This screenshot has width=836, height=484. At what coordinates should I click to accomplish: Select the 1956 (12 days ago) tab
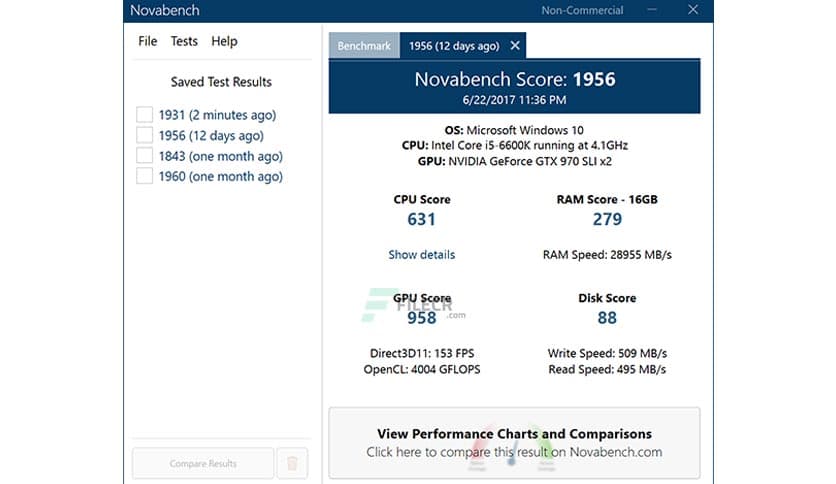pyautogui.click(x=454, y=46)
